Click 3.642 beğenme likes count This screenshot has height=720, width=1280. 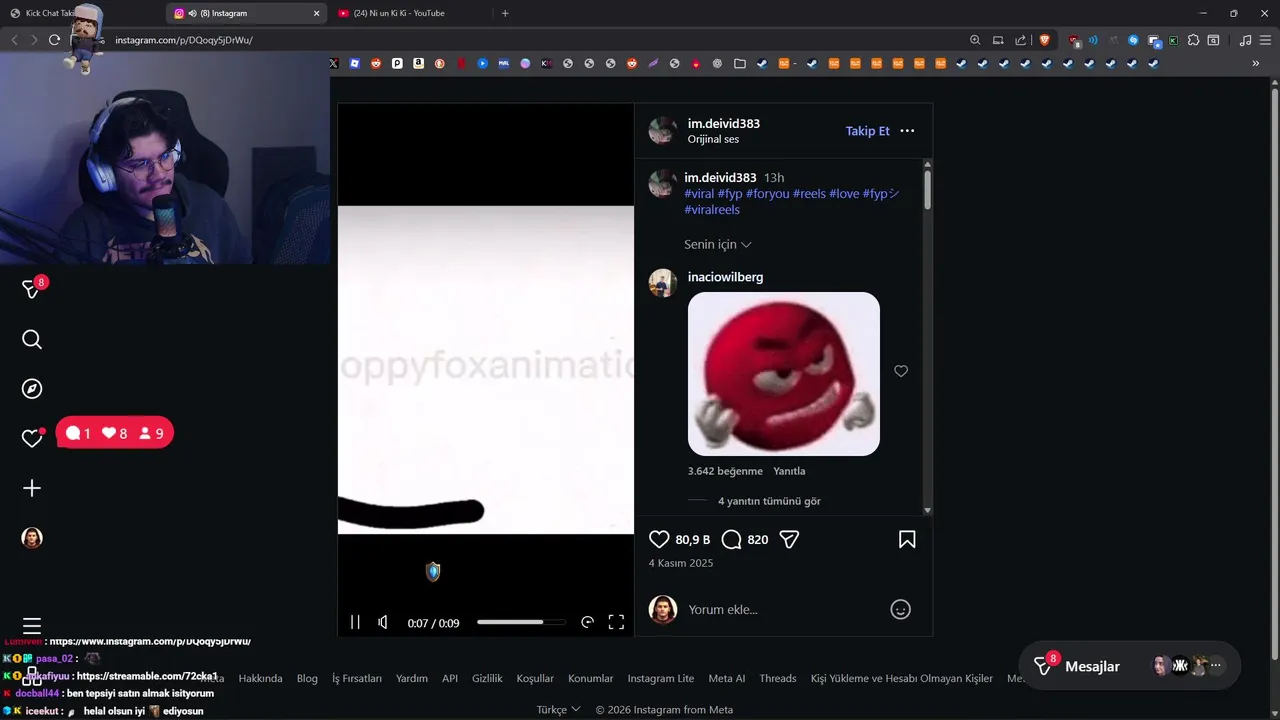(x=725, y=471)
